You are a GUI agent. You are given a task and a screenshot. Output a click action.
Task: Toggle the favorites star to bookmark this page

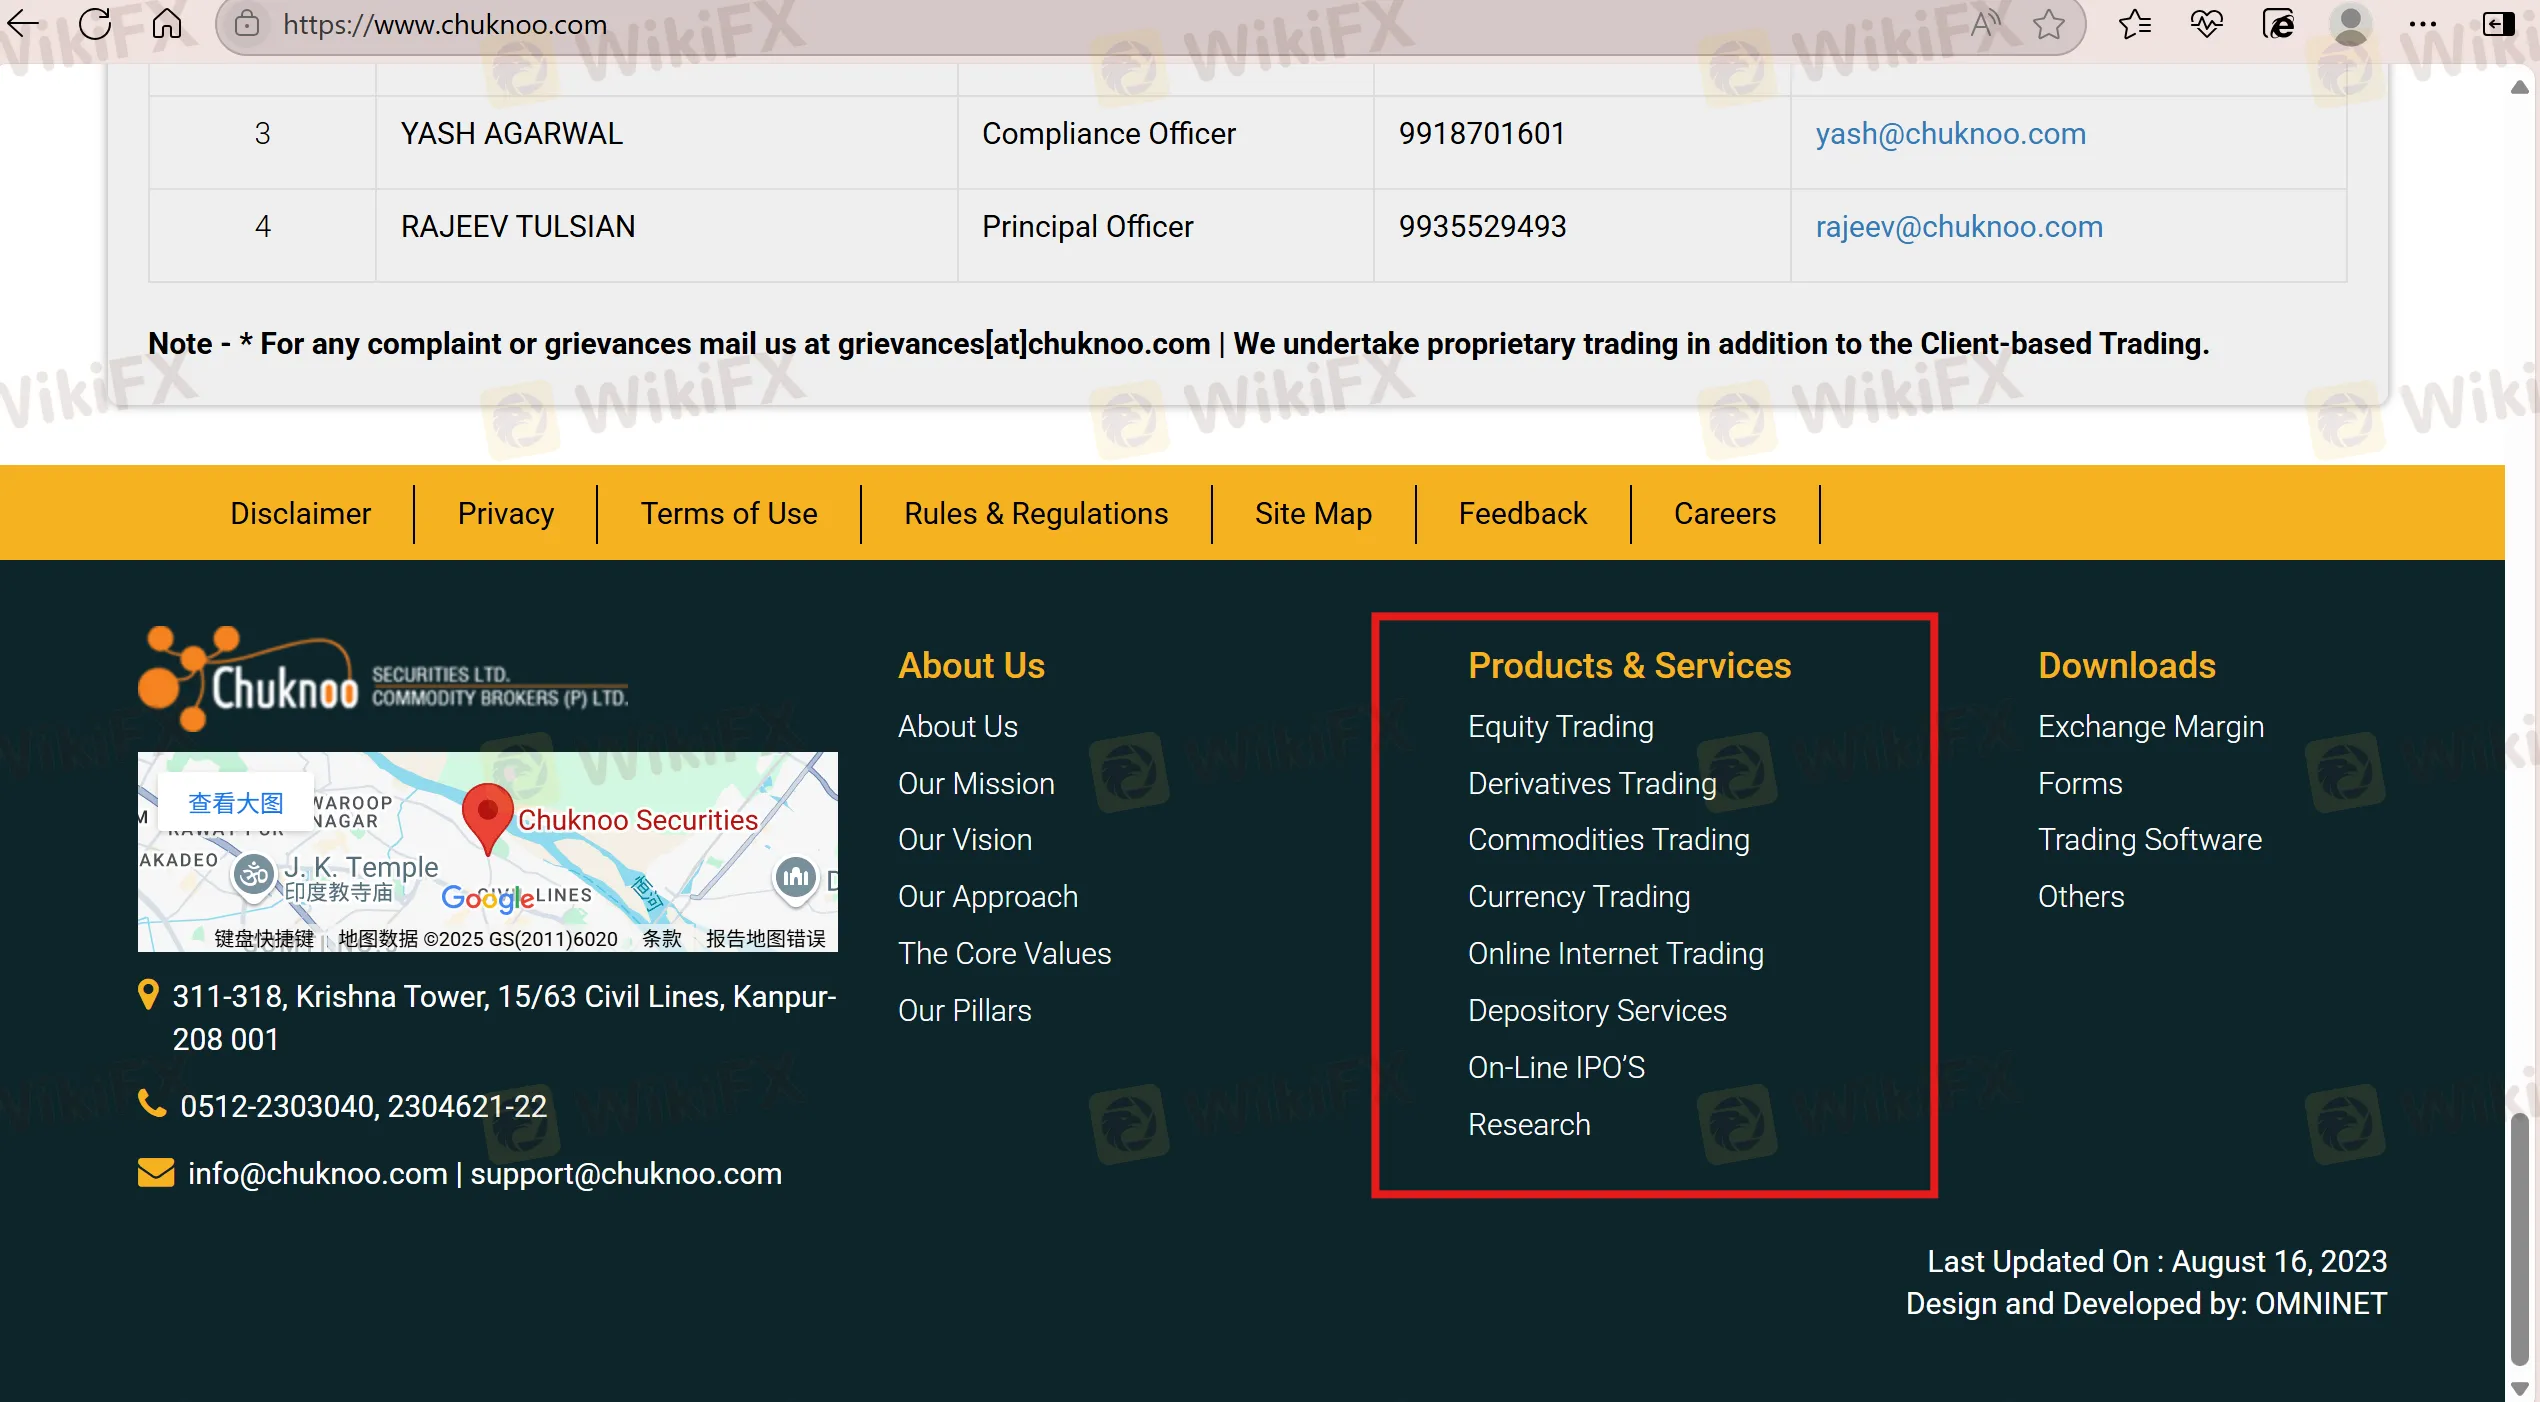point(2050,25)
